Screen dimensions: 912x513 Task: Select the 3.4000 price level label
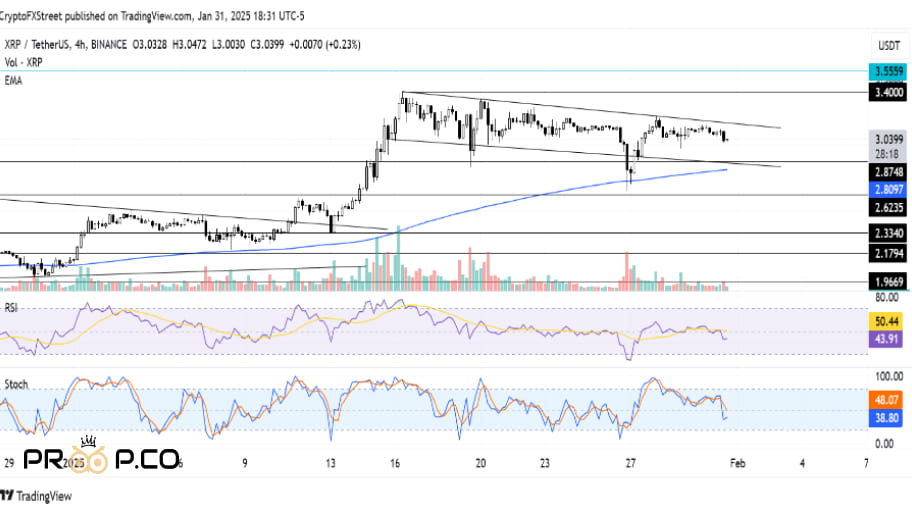[x=888, y=92]
